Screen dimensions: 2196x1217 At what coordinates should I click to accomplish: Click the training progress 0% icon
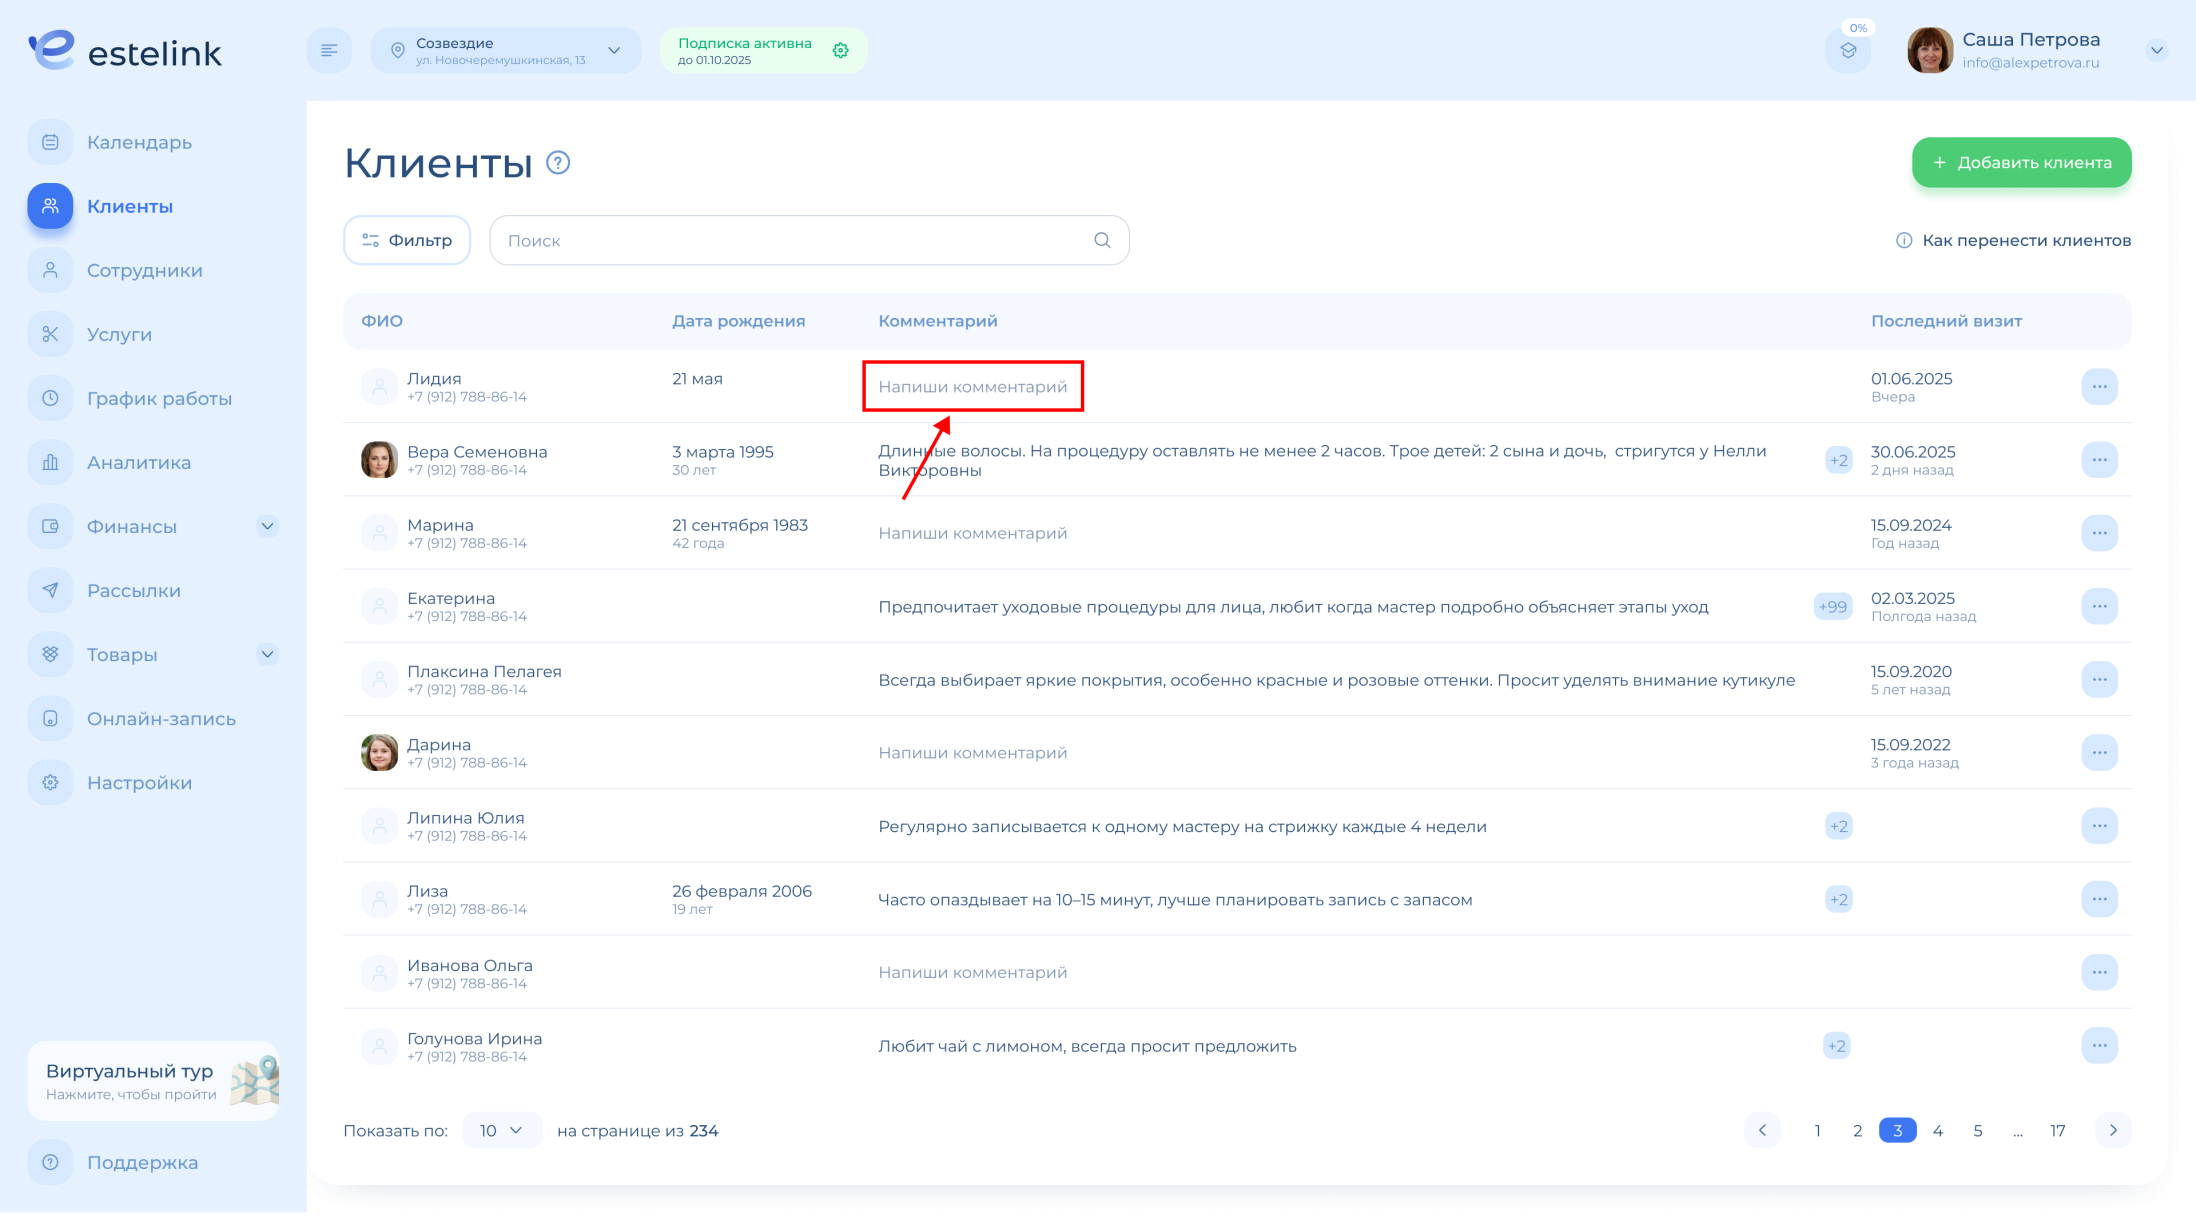pos(1848,50)
